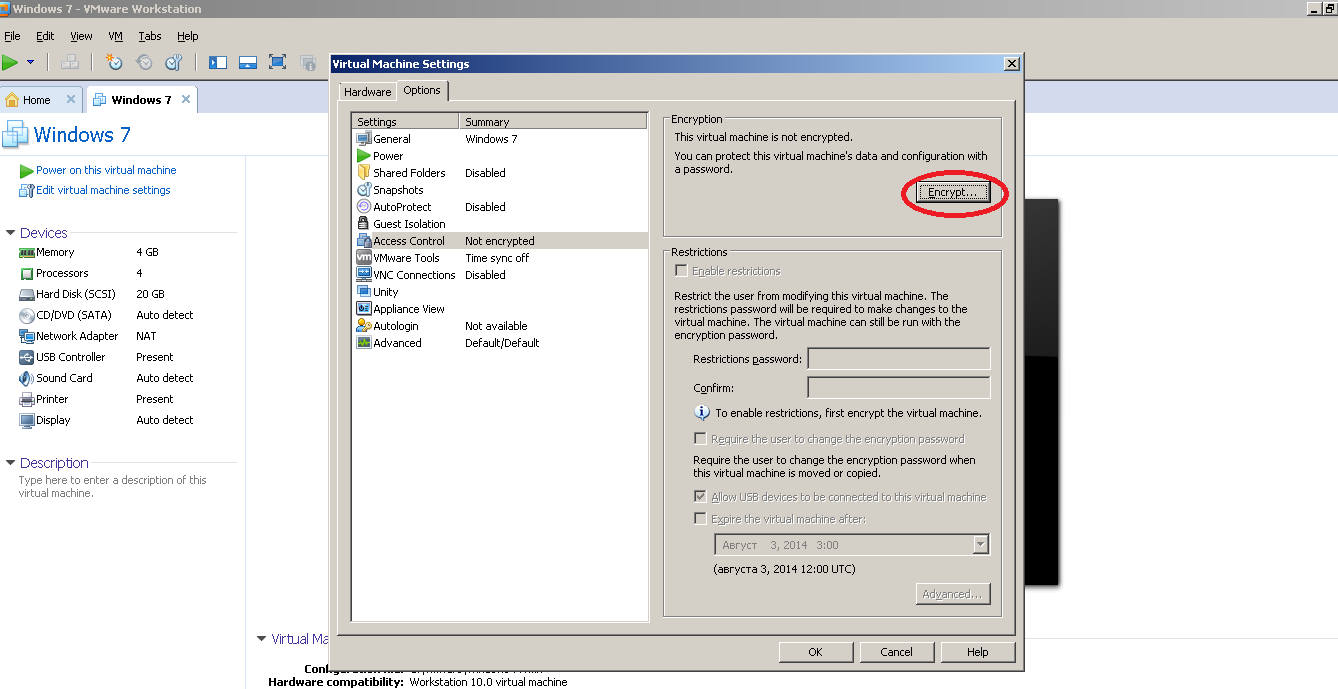Click the Confirm password field
Image resolution: width=1338 pixels, height=689 pixels.
899,388
